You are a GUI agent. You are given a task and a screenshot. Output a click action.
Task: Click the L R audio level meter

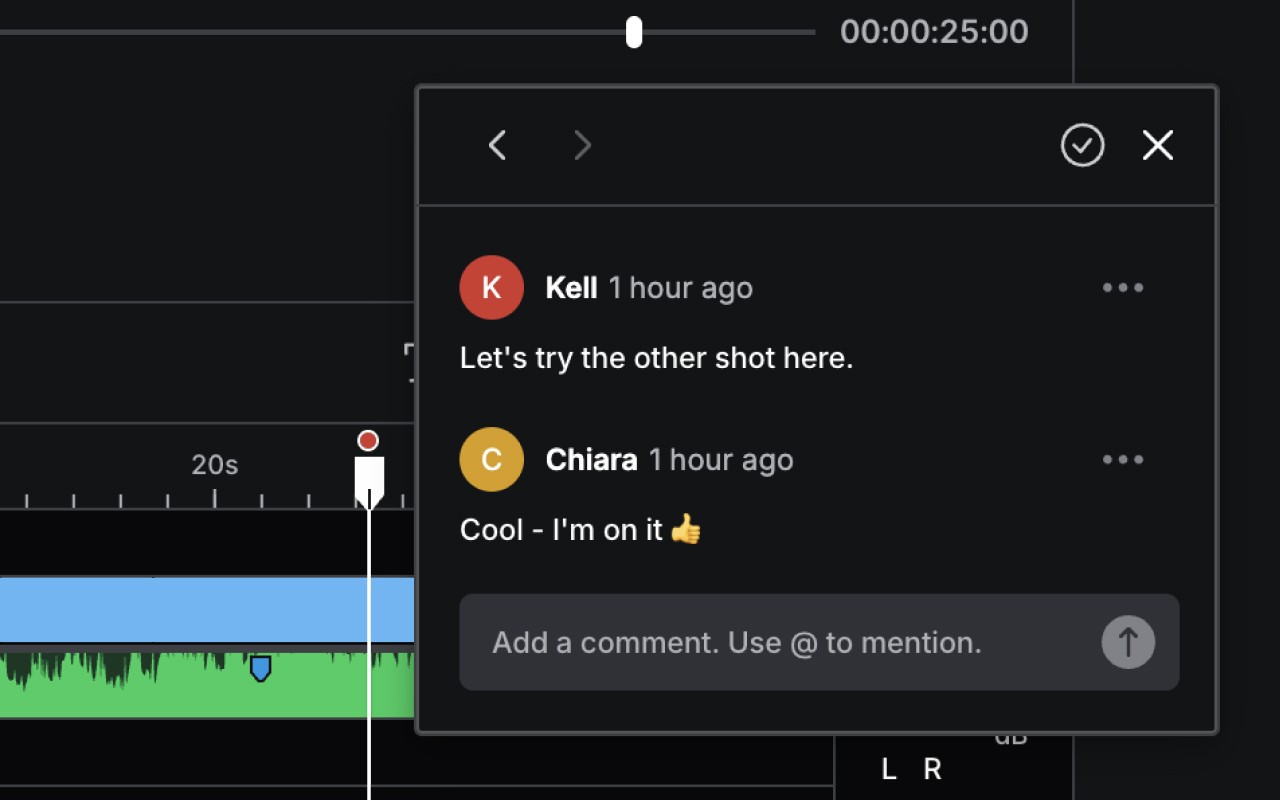910,770
